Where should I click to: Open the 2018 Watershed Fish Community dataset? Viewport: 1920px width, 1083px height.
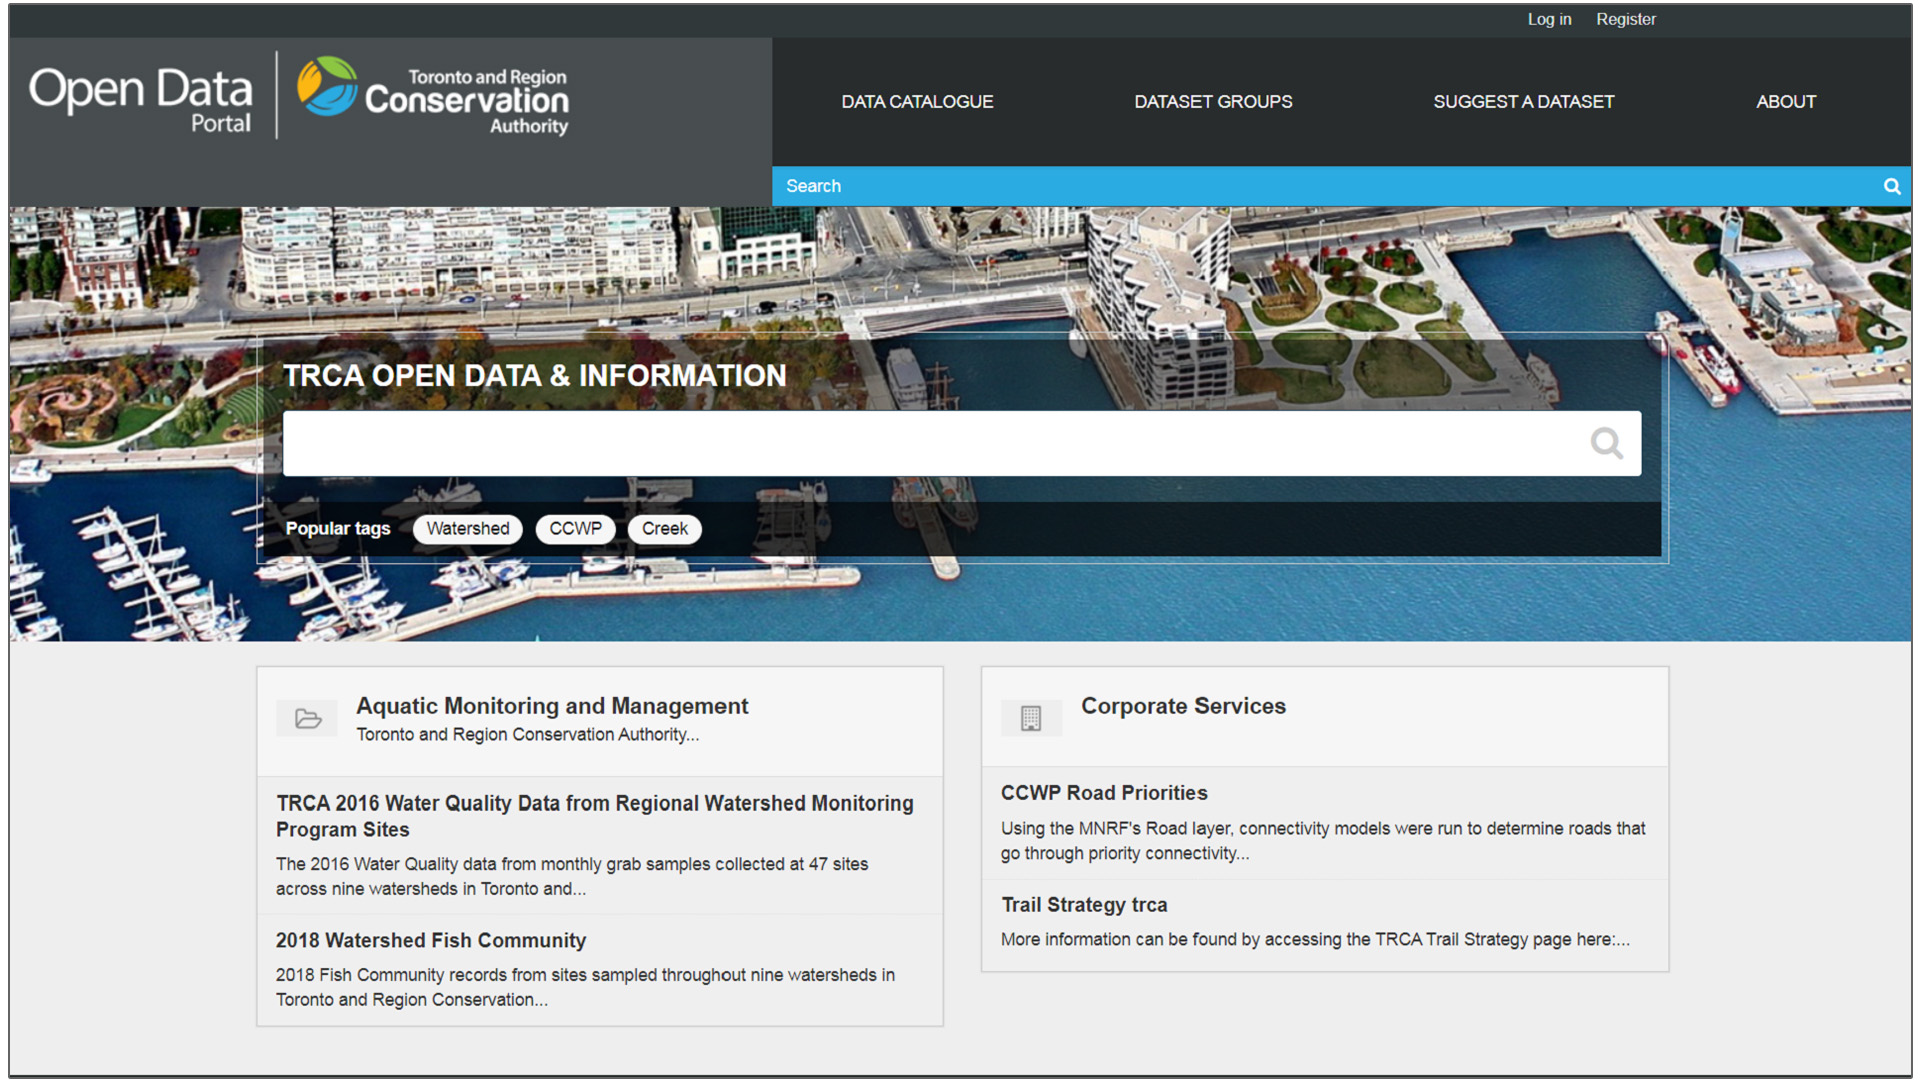click(x=431, y=941)
